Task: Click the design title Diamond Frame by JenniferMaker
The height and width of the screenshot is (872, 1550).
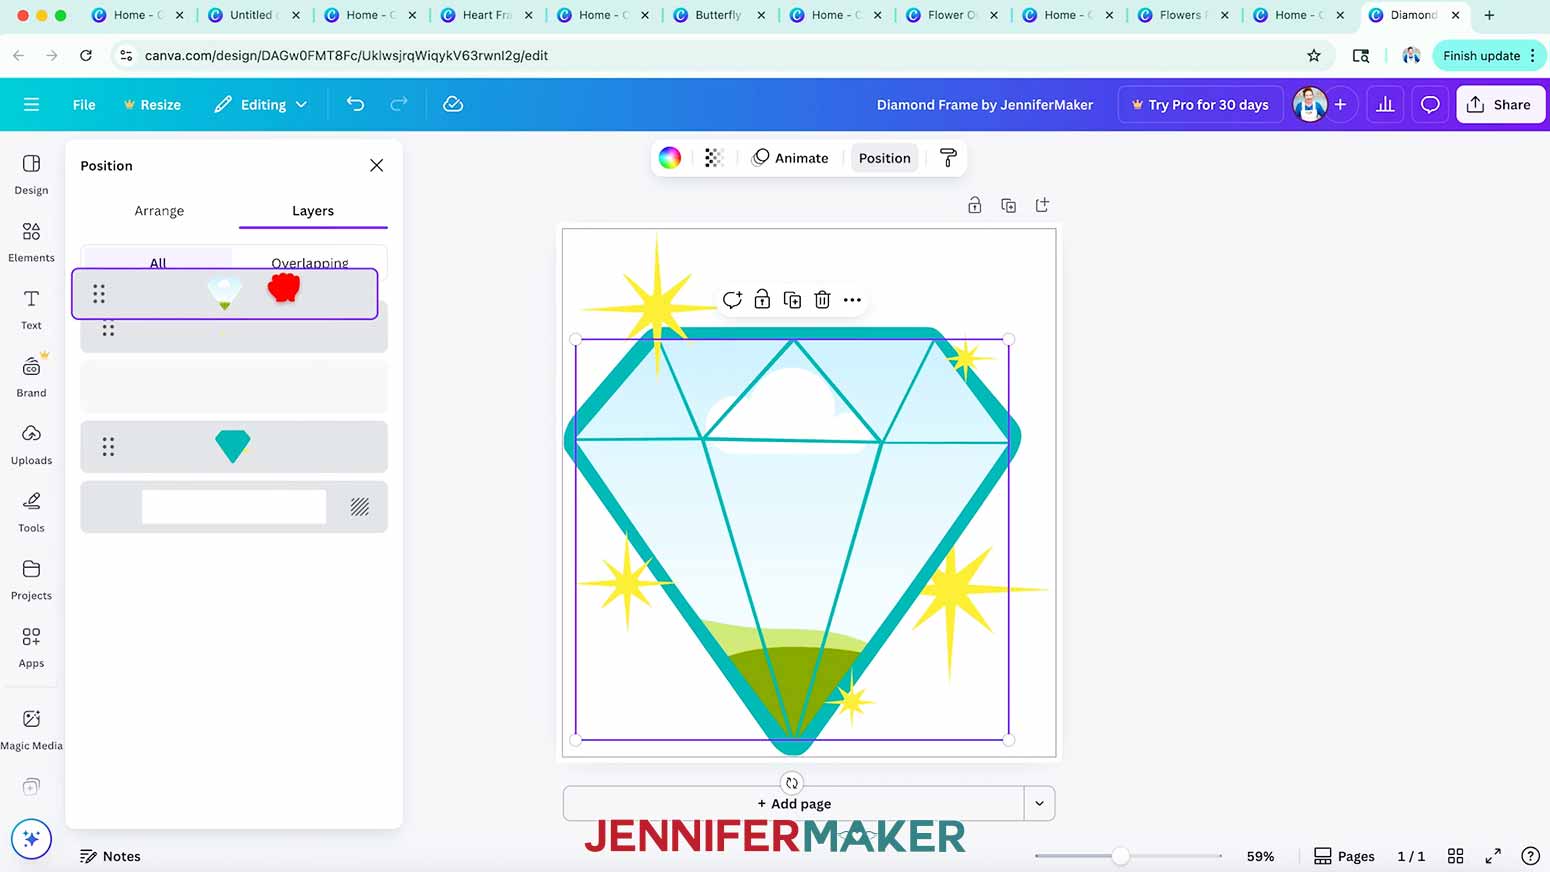Action: click(x=985, y=104)
